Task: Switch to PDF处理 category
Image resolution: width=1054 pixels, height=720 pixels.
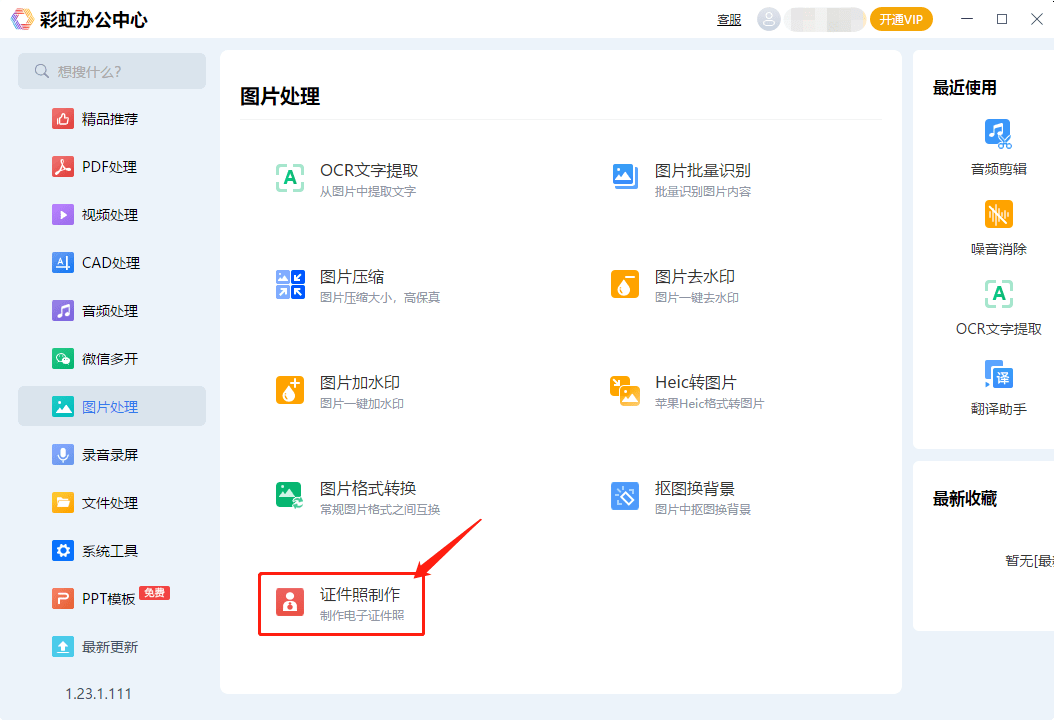Action: 110,167
